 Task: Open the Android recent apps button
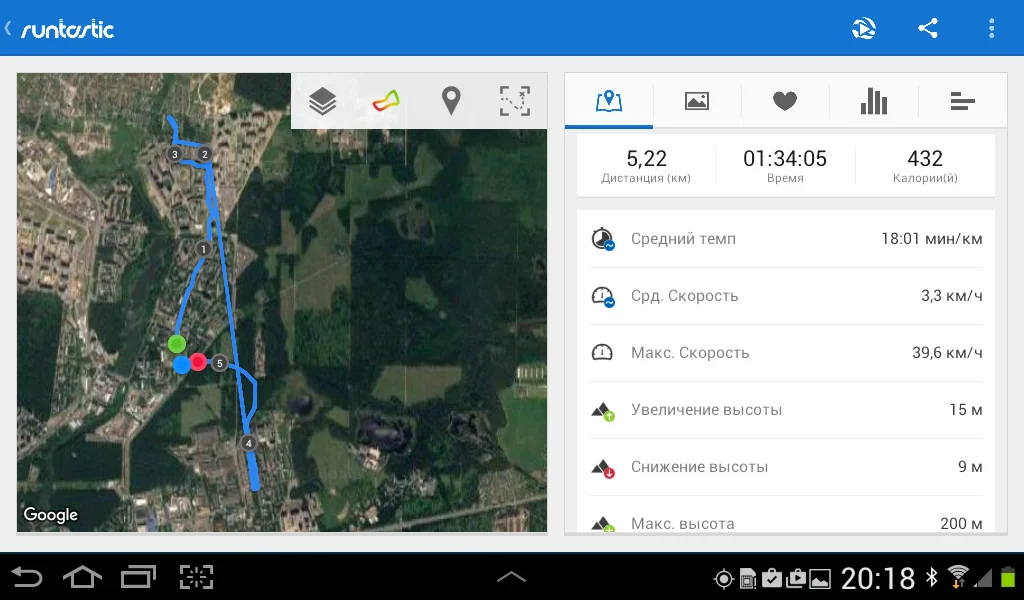click(138, 576)
